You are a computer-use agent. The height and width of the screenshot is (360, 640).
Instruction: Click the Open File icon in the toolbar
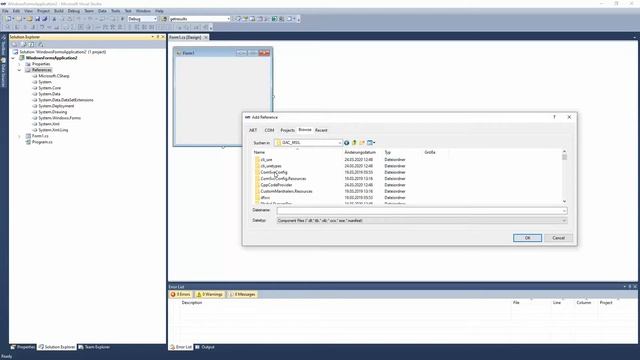tap(29, 19)
